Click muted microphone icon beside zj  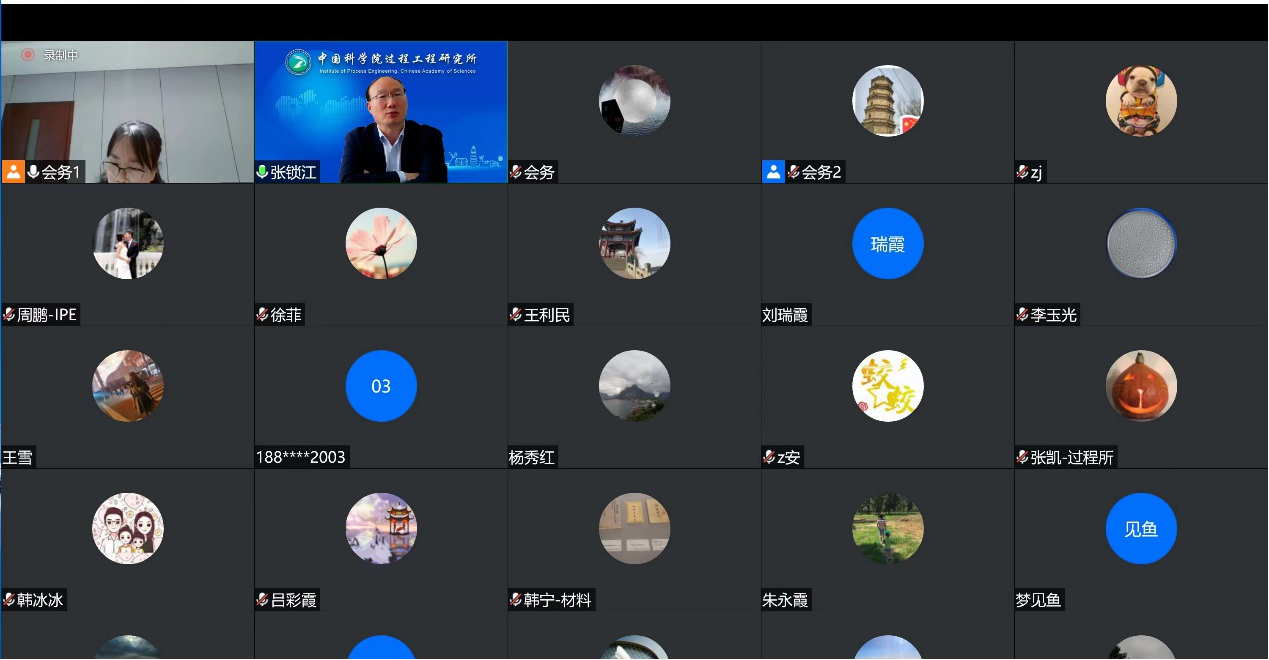click(x=1023, y=172)
